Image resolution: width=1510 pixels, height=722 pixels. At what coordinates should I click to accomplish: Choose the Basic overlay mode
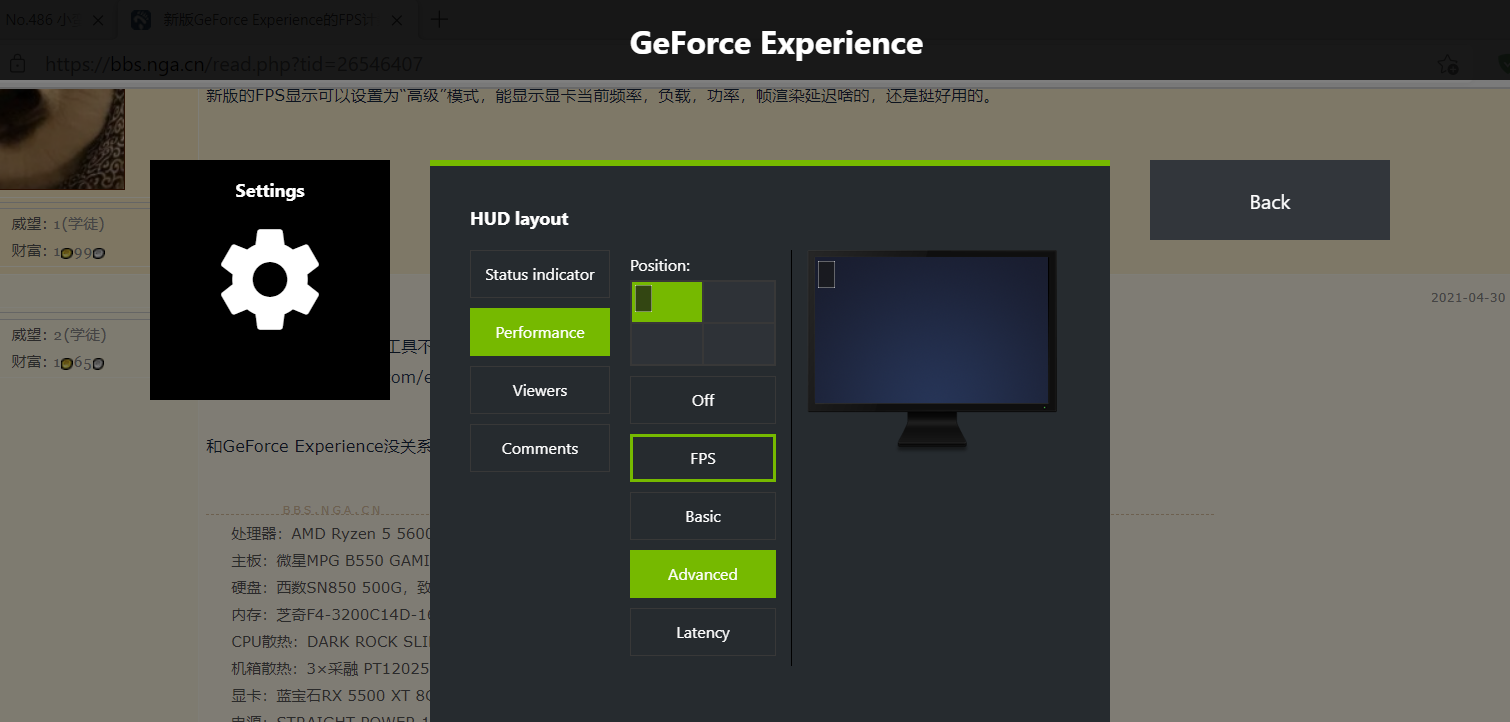click(x=703, y=516)
